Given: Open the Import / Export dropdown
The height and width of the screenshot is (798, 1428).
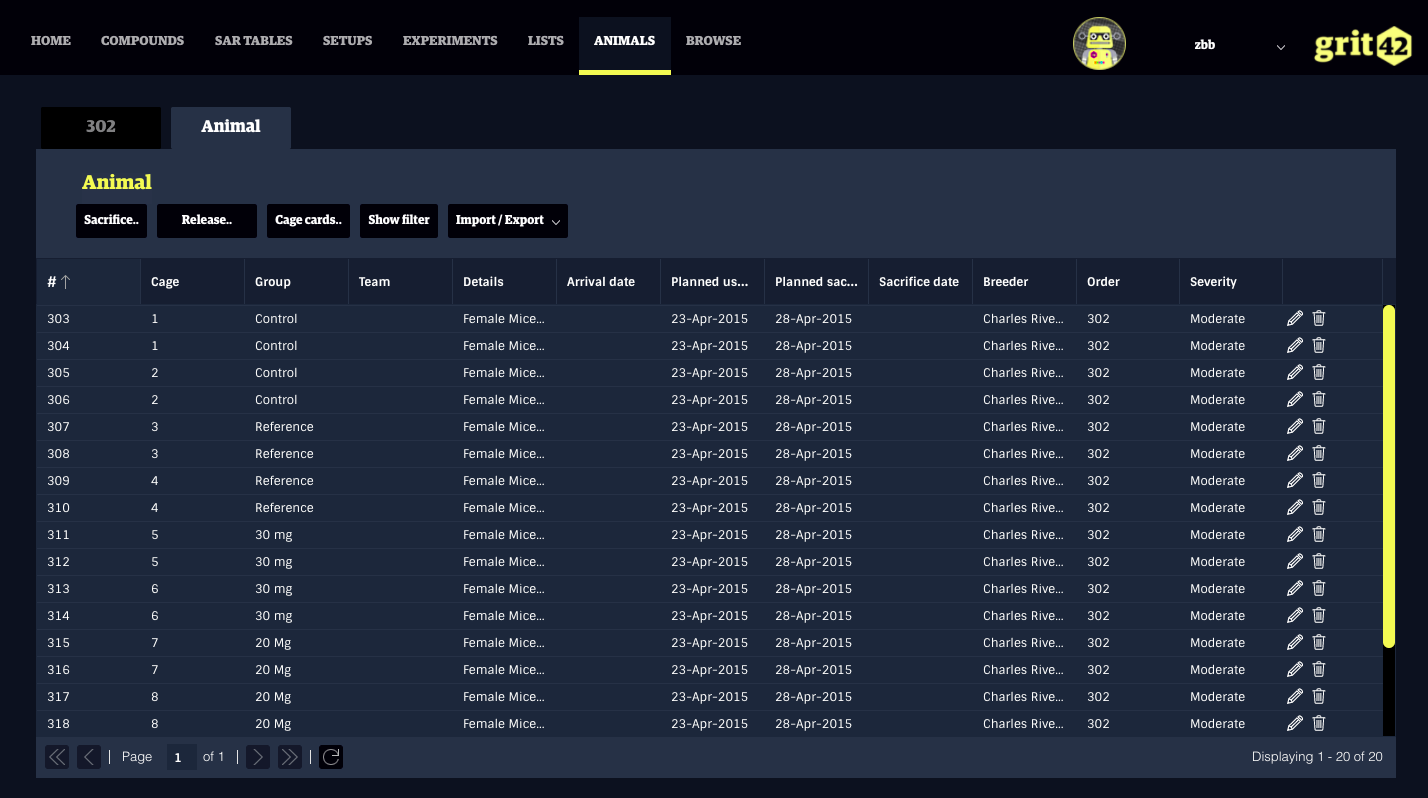Looking at the screenshot, I should 507,220.
